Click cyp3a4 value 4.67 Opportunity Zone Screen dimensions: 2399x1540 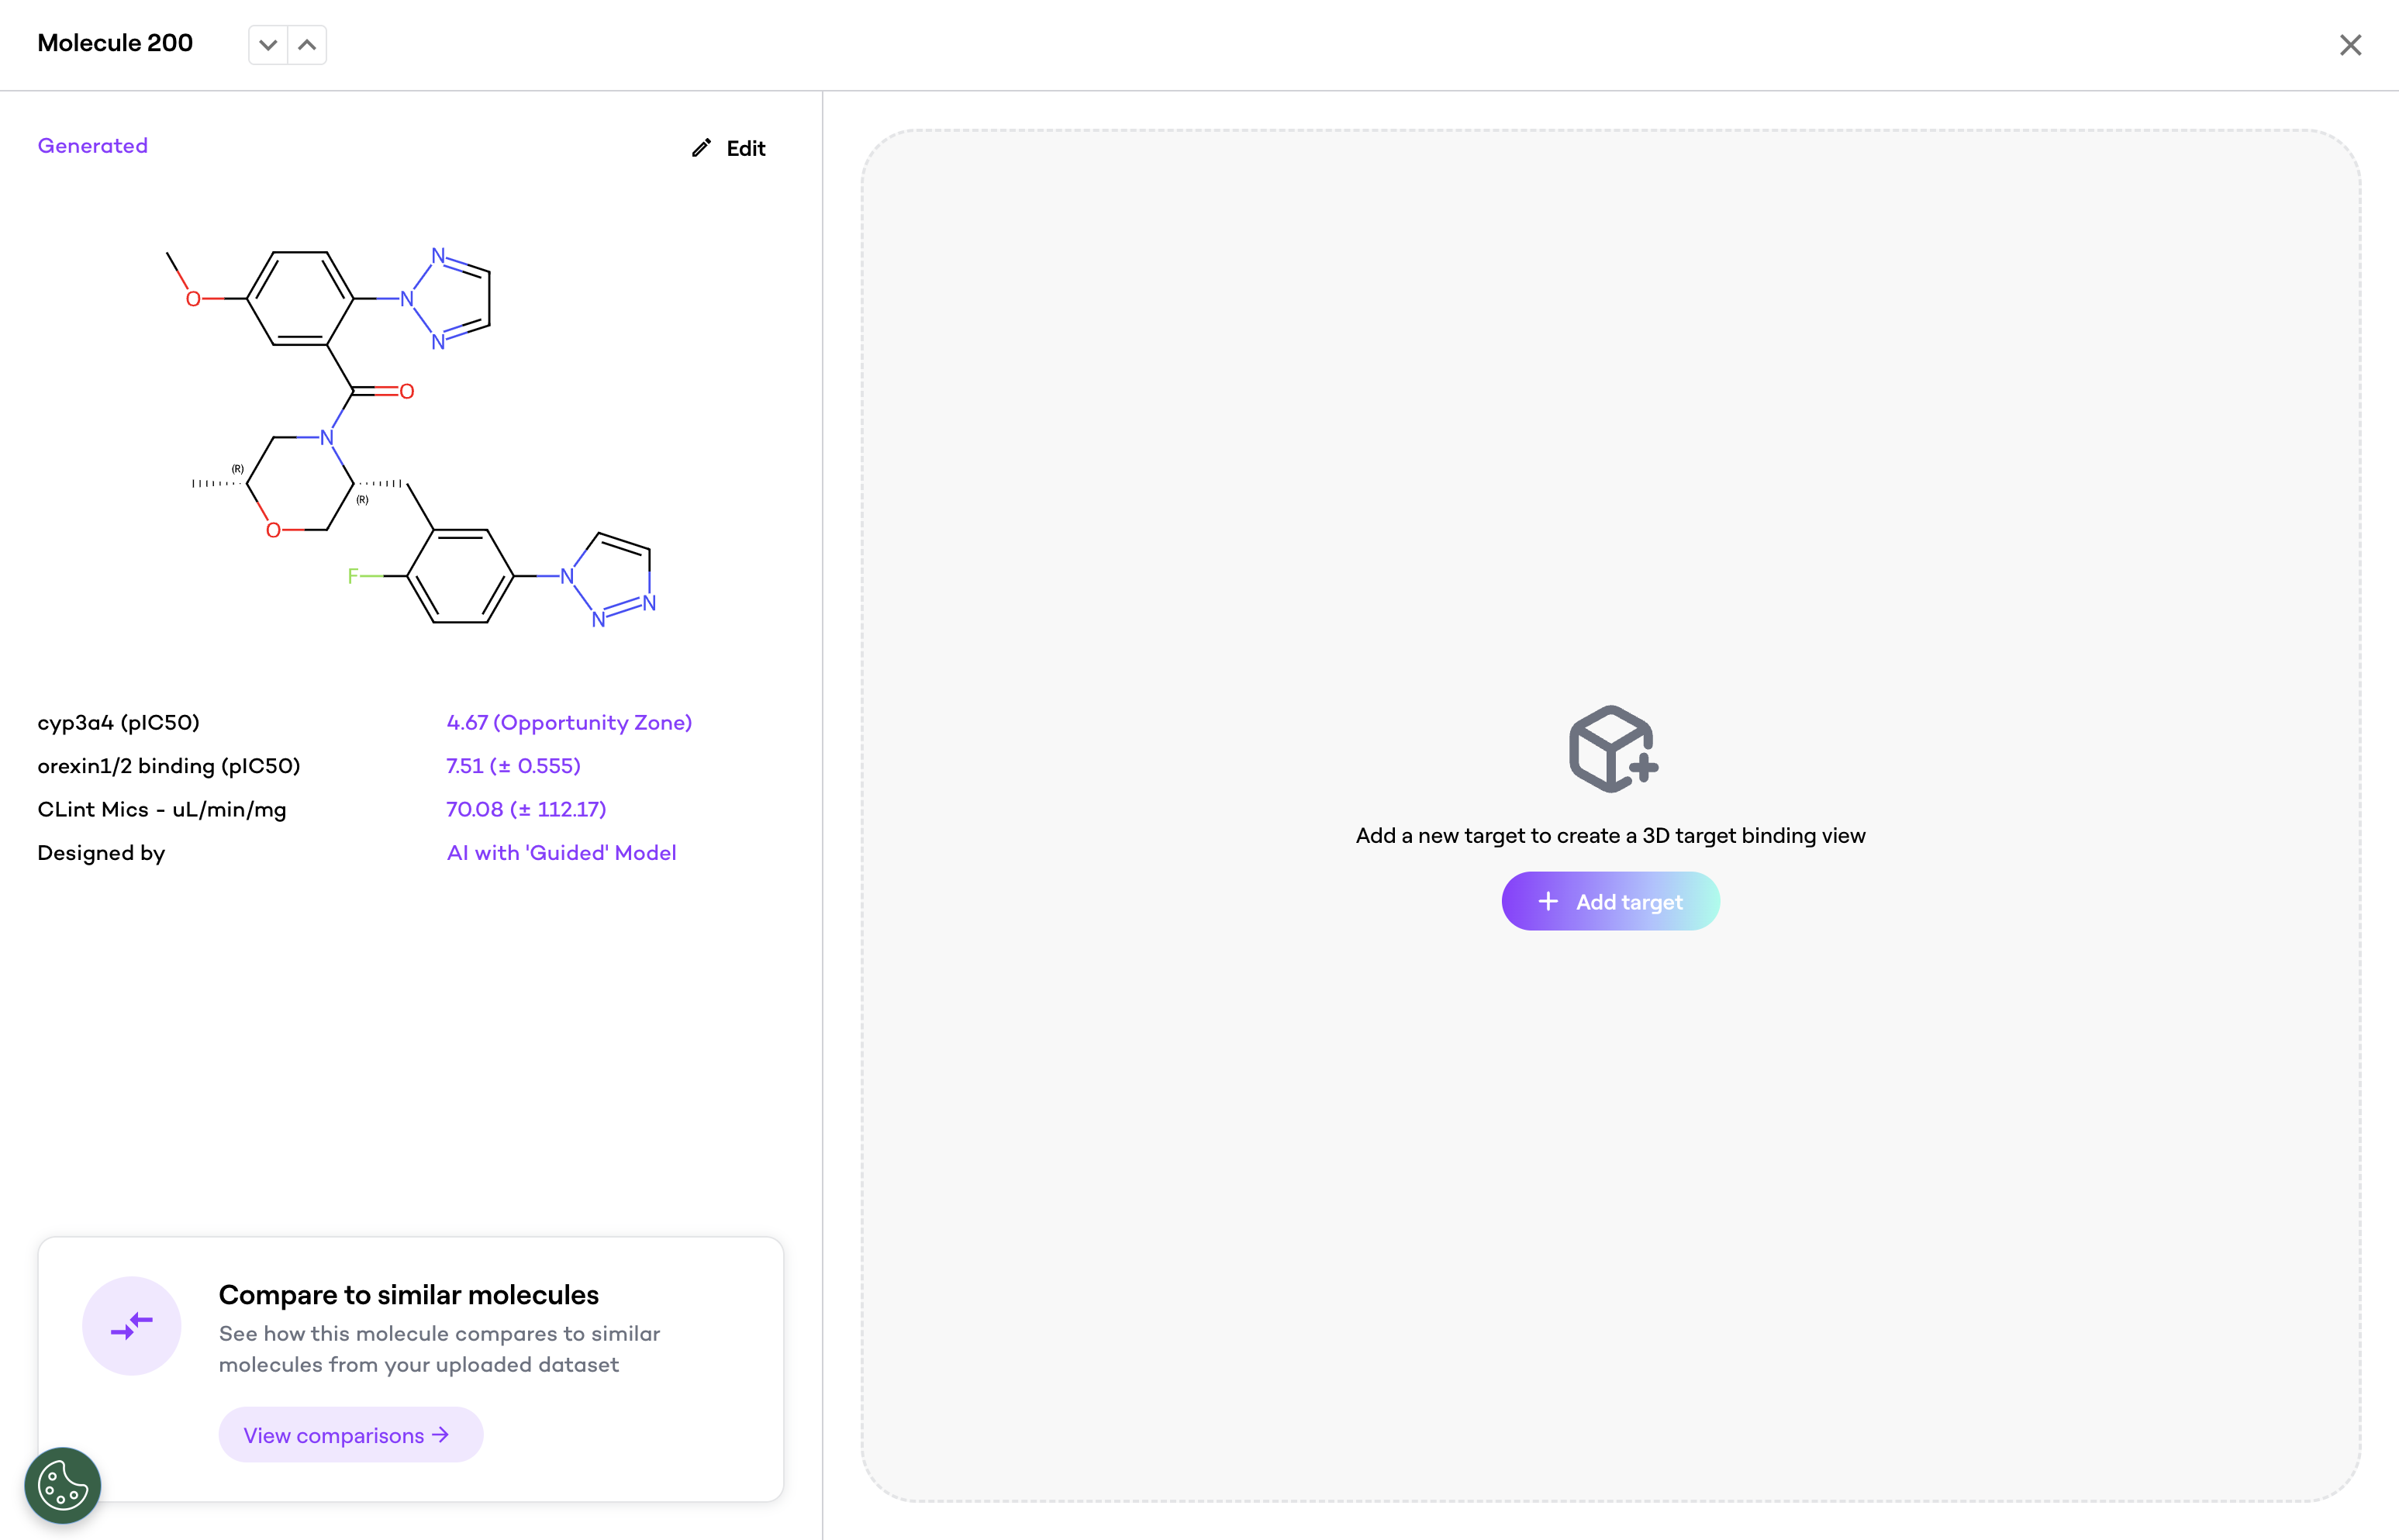(568, 723)
